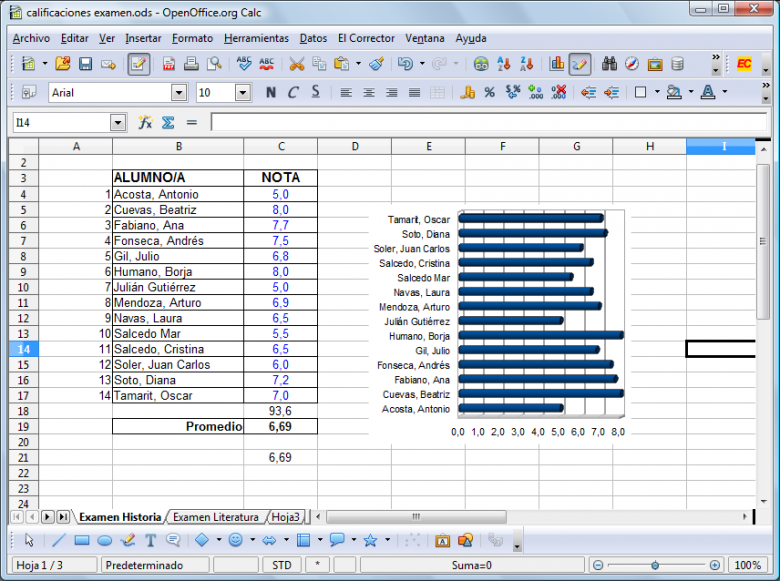Apply currency number format icon

tap(467, 93)
